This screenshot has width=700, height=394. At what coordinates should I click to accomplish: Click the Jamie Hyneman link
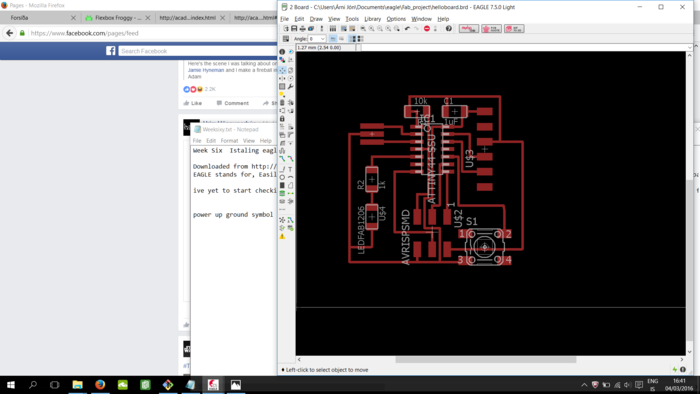tap(206, 70)
